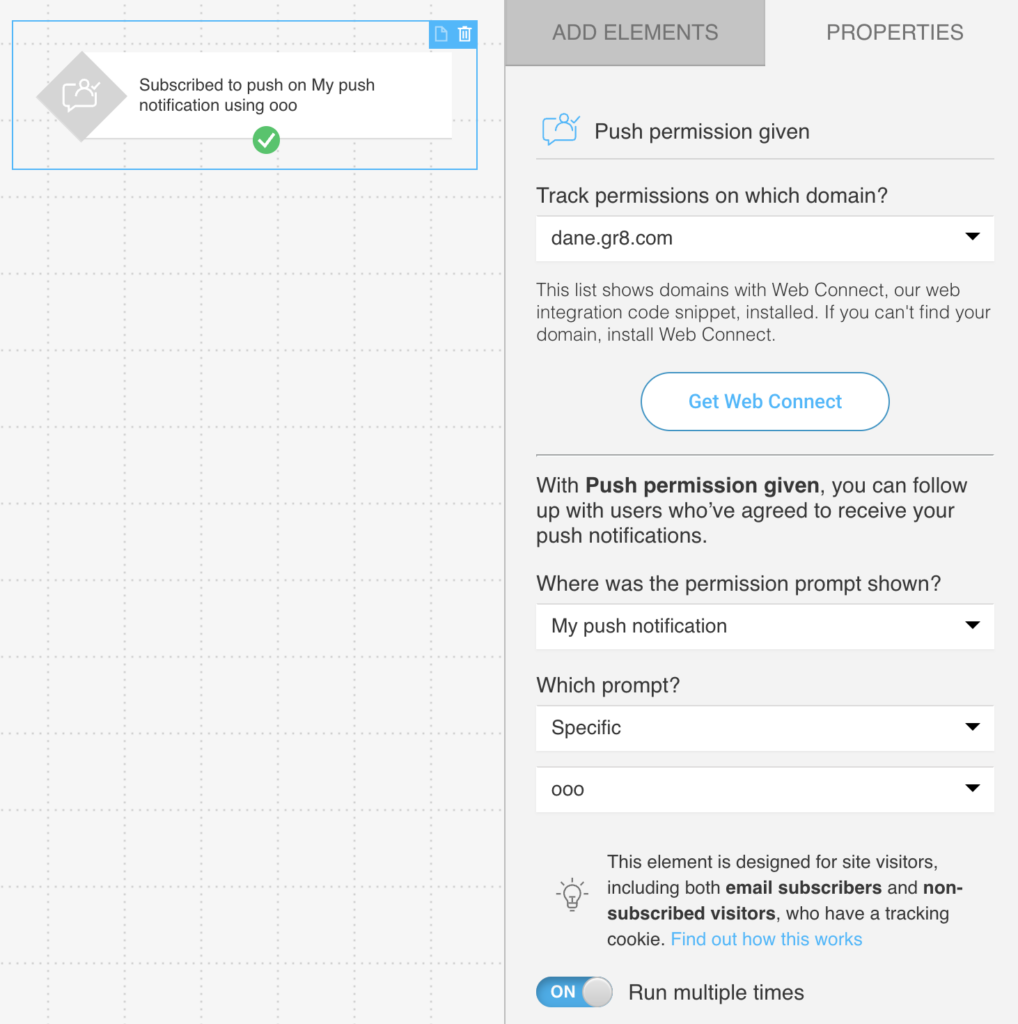Select the diamond push icon on the canvas element
The height and width of the screenshot is (1024, 1018).
(81, 95)
